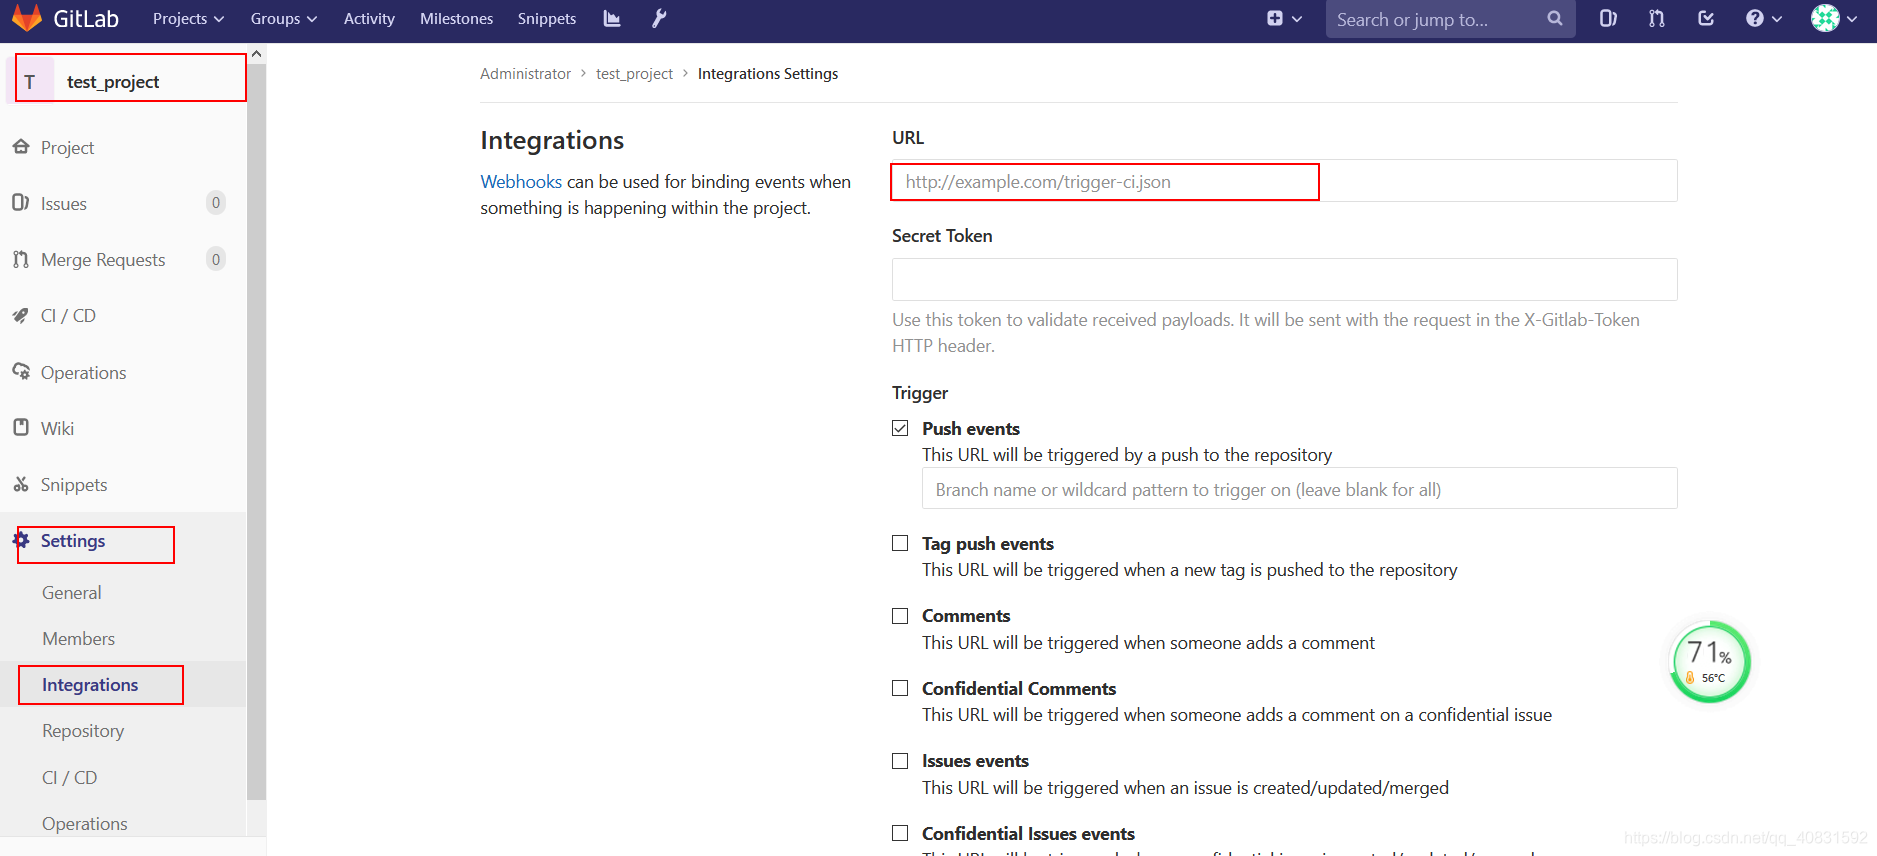Follow the Webhooks link

(521, 181)
